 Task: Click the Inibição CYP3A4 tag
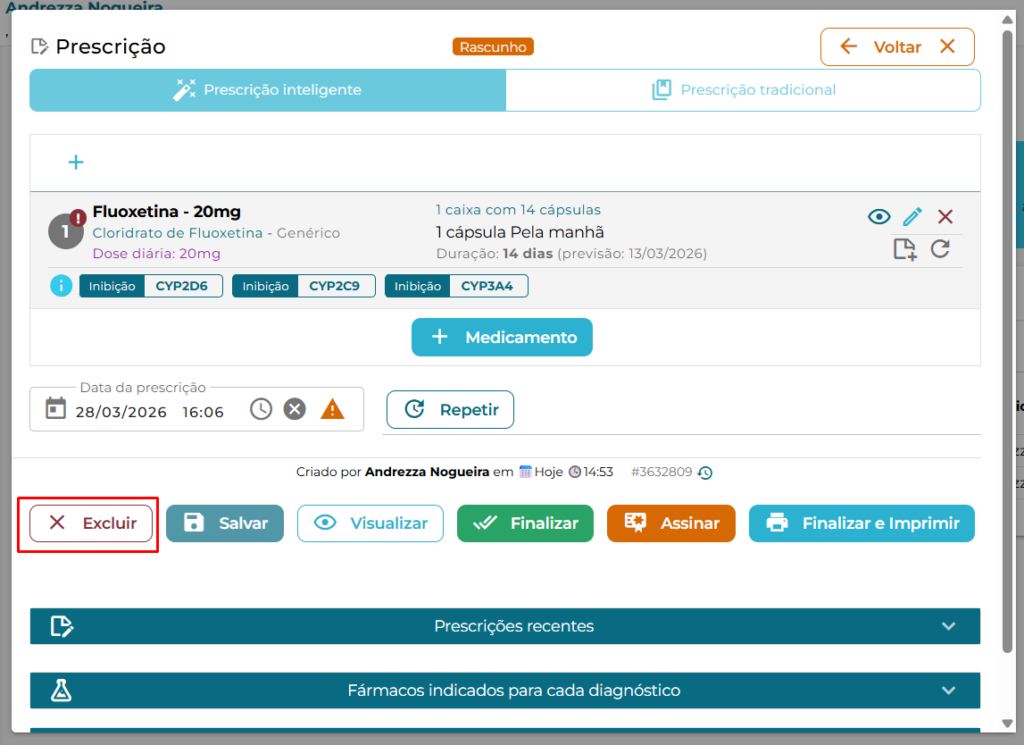pyautogui.click(x=456, y=286)
